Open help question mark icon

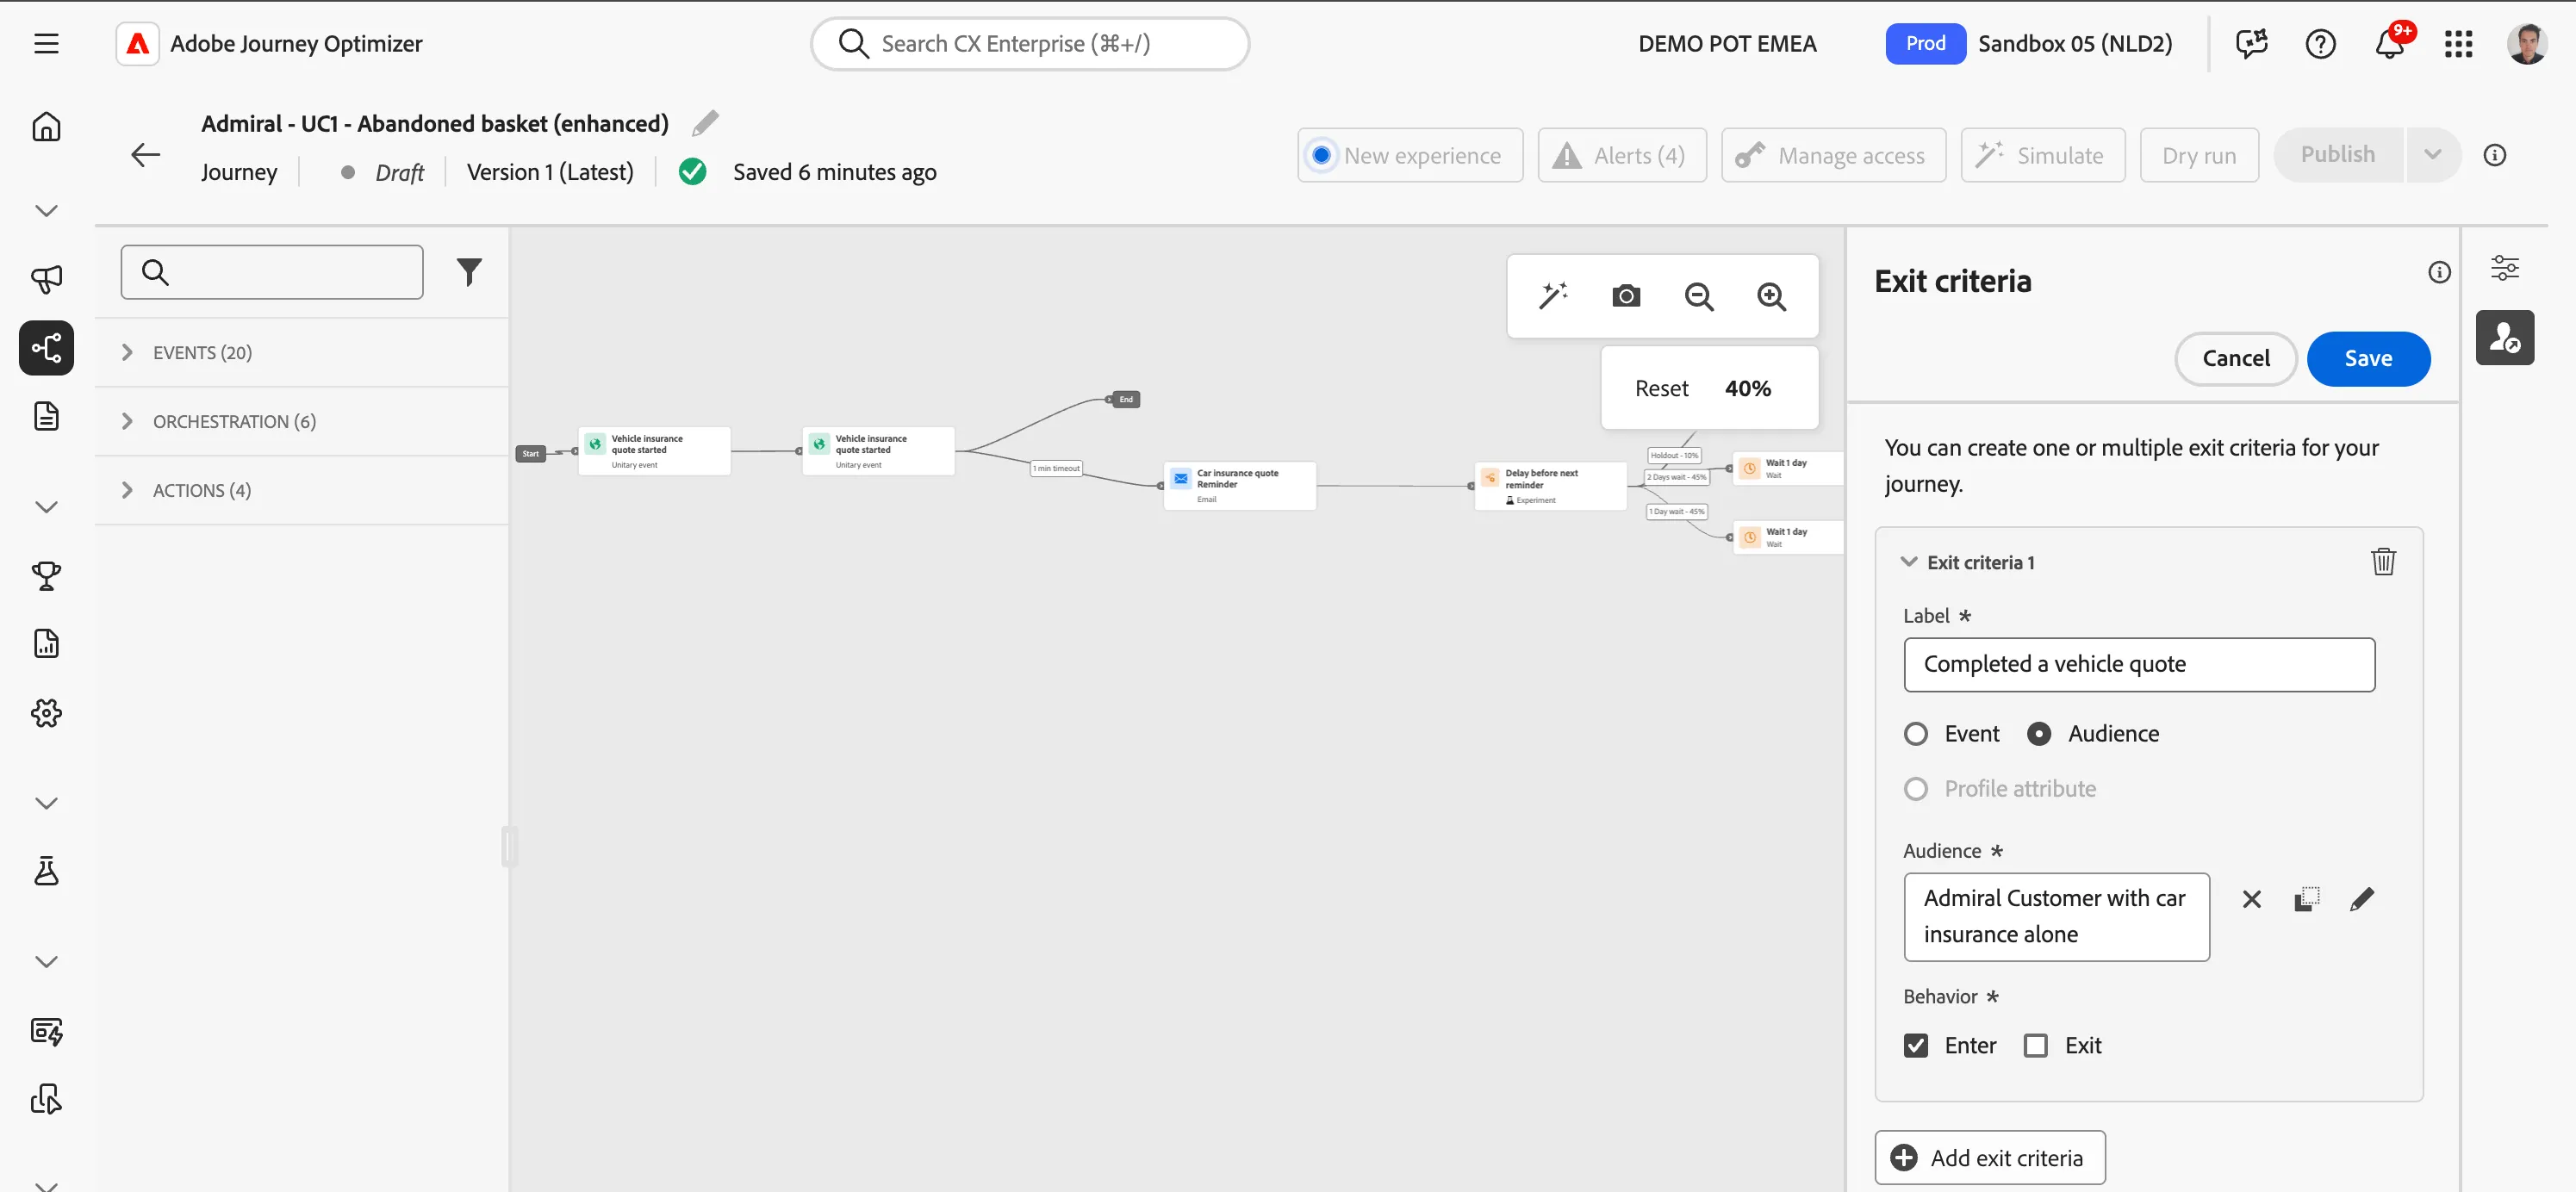pyautogui.click(x=2320, y=44)
